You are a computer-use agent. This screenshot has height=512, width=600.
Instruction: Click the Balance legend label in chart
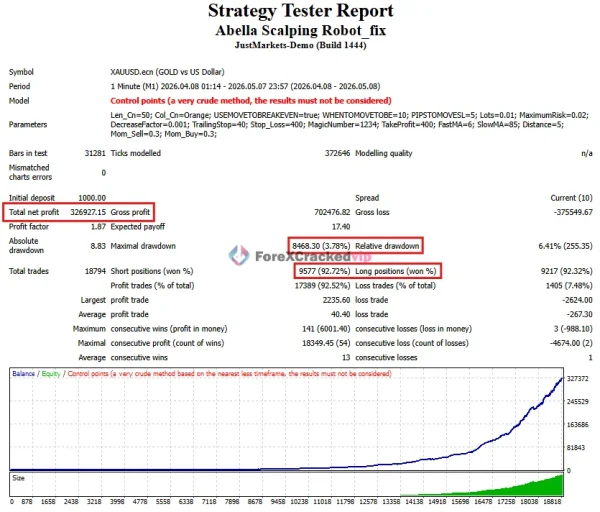click(x=23, y=373)
